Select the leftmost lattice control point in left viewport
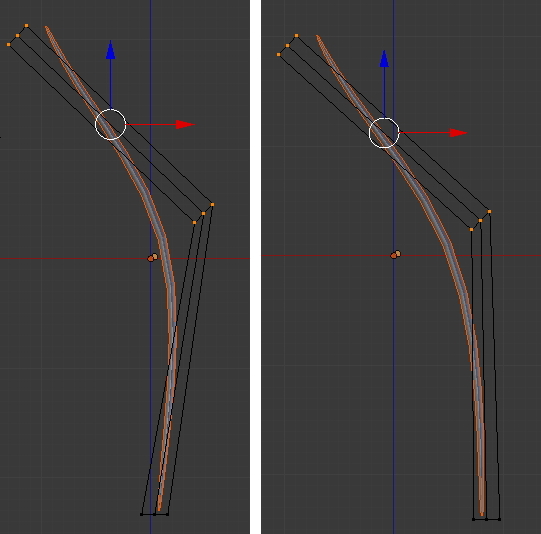 [9, 44]
